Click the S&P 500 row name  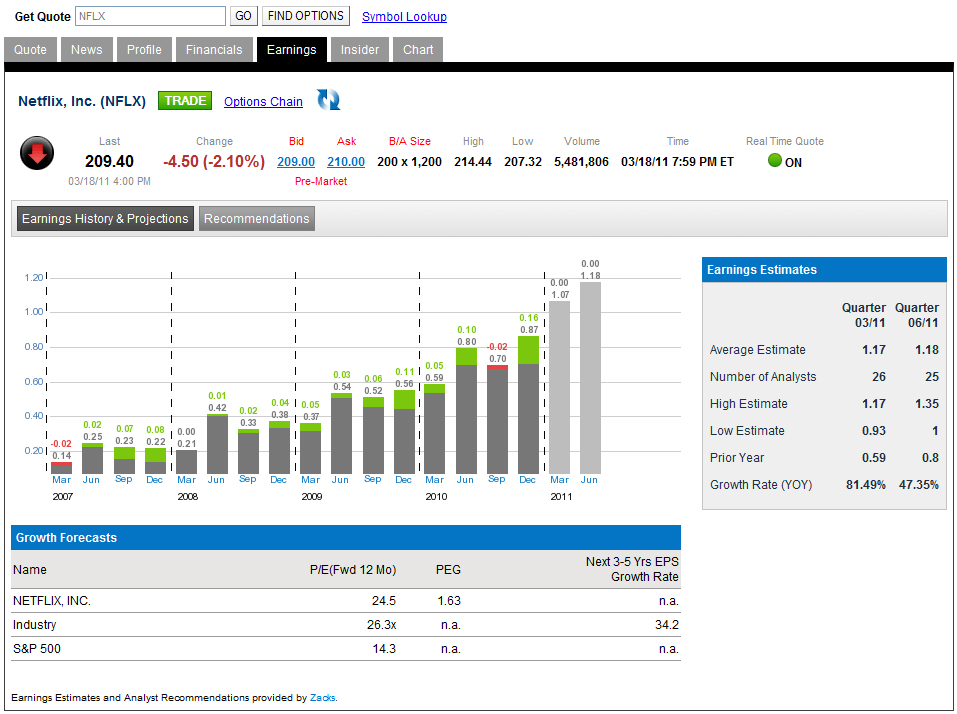(x=37, y=649)
